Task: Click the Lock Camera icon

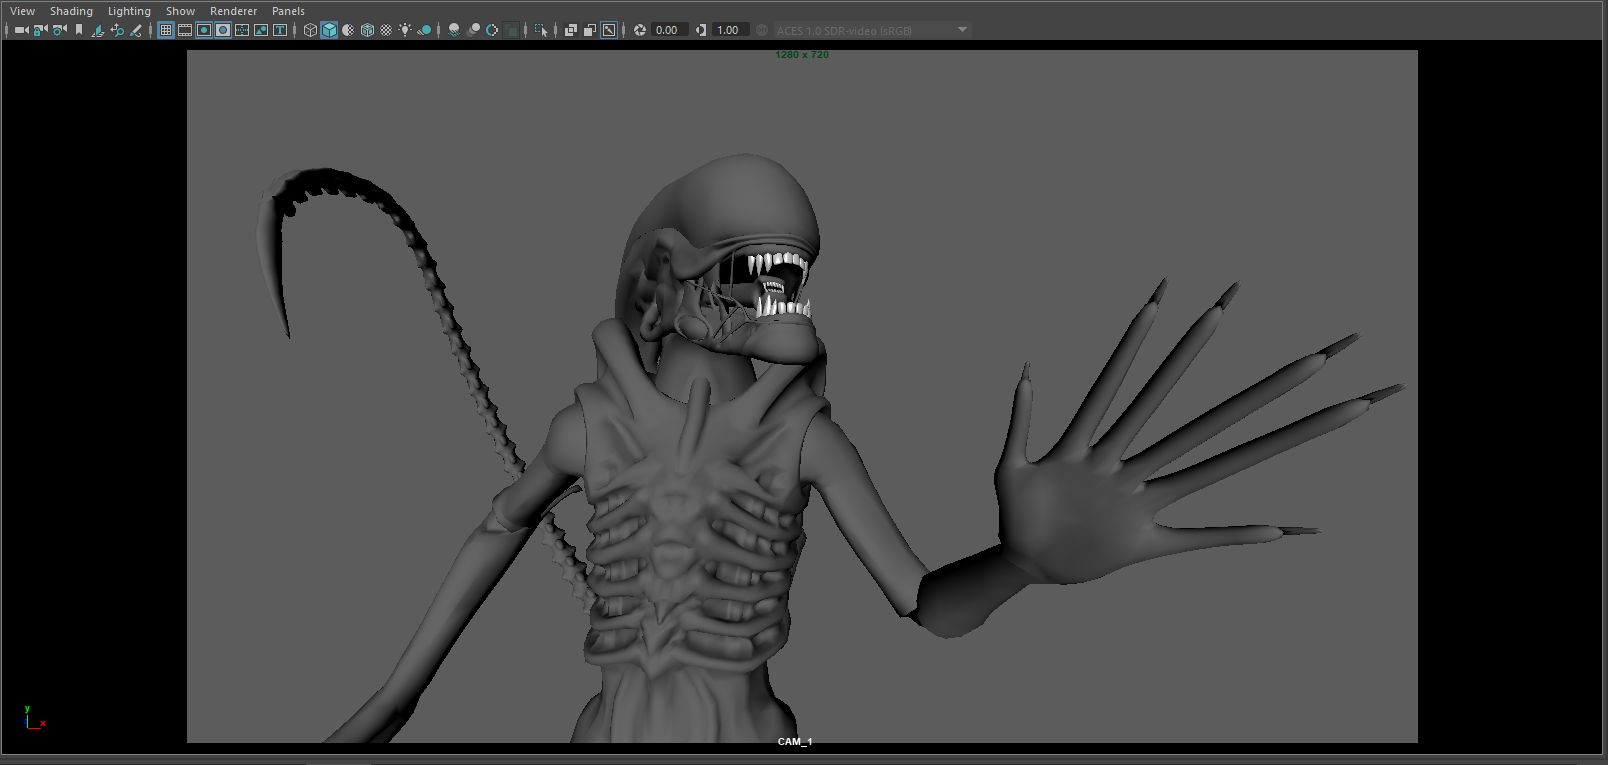Action: pos(40,30)
